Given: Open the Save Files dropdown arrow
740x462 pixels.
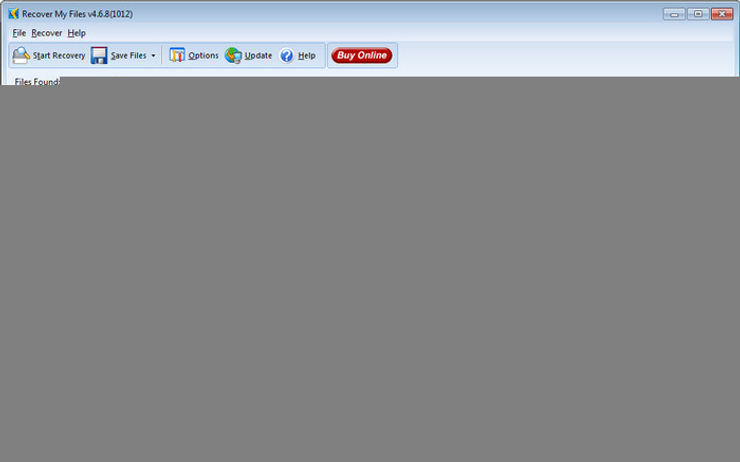Looking at the screenshot, I should pos(153,56).
